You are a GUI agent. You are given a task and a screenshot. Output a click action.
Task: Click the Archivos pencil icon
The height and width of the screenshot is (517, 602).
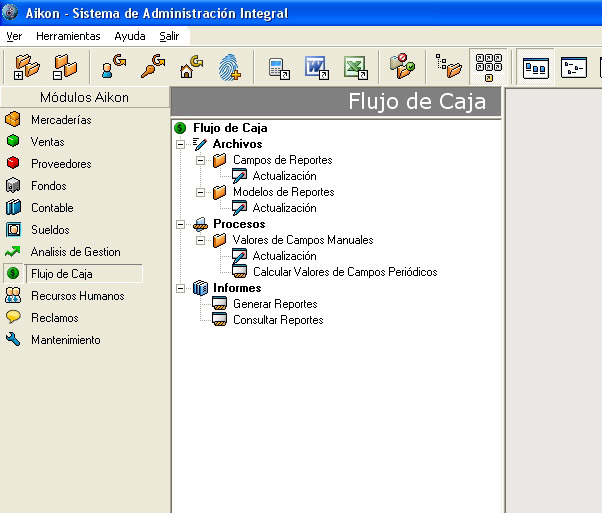coord(200,144)
